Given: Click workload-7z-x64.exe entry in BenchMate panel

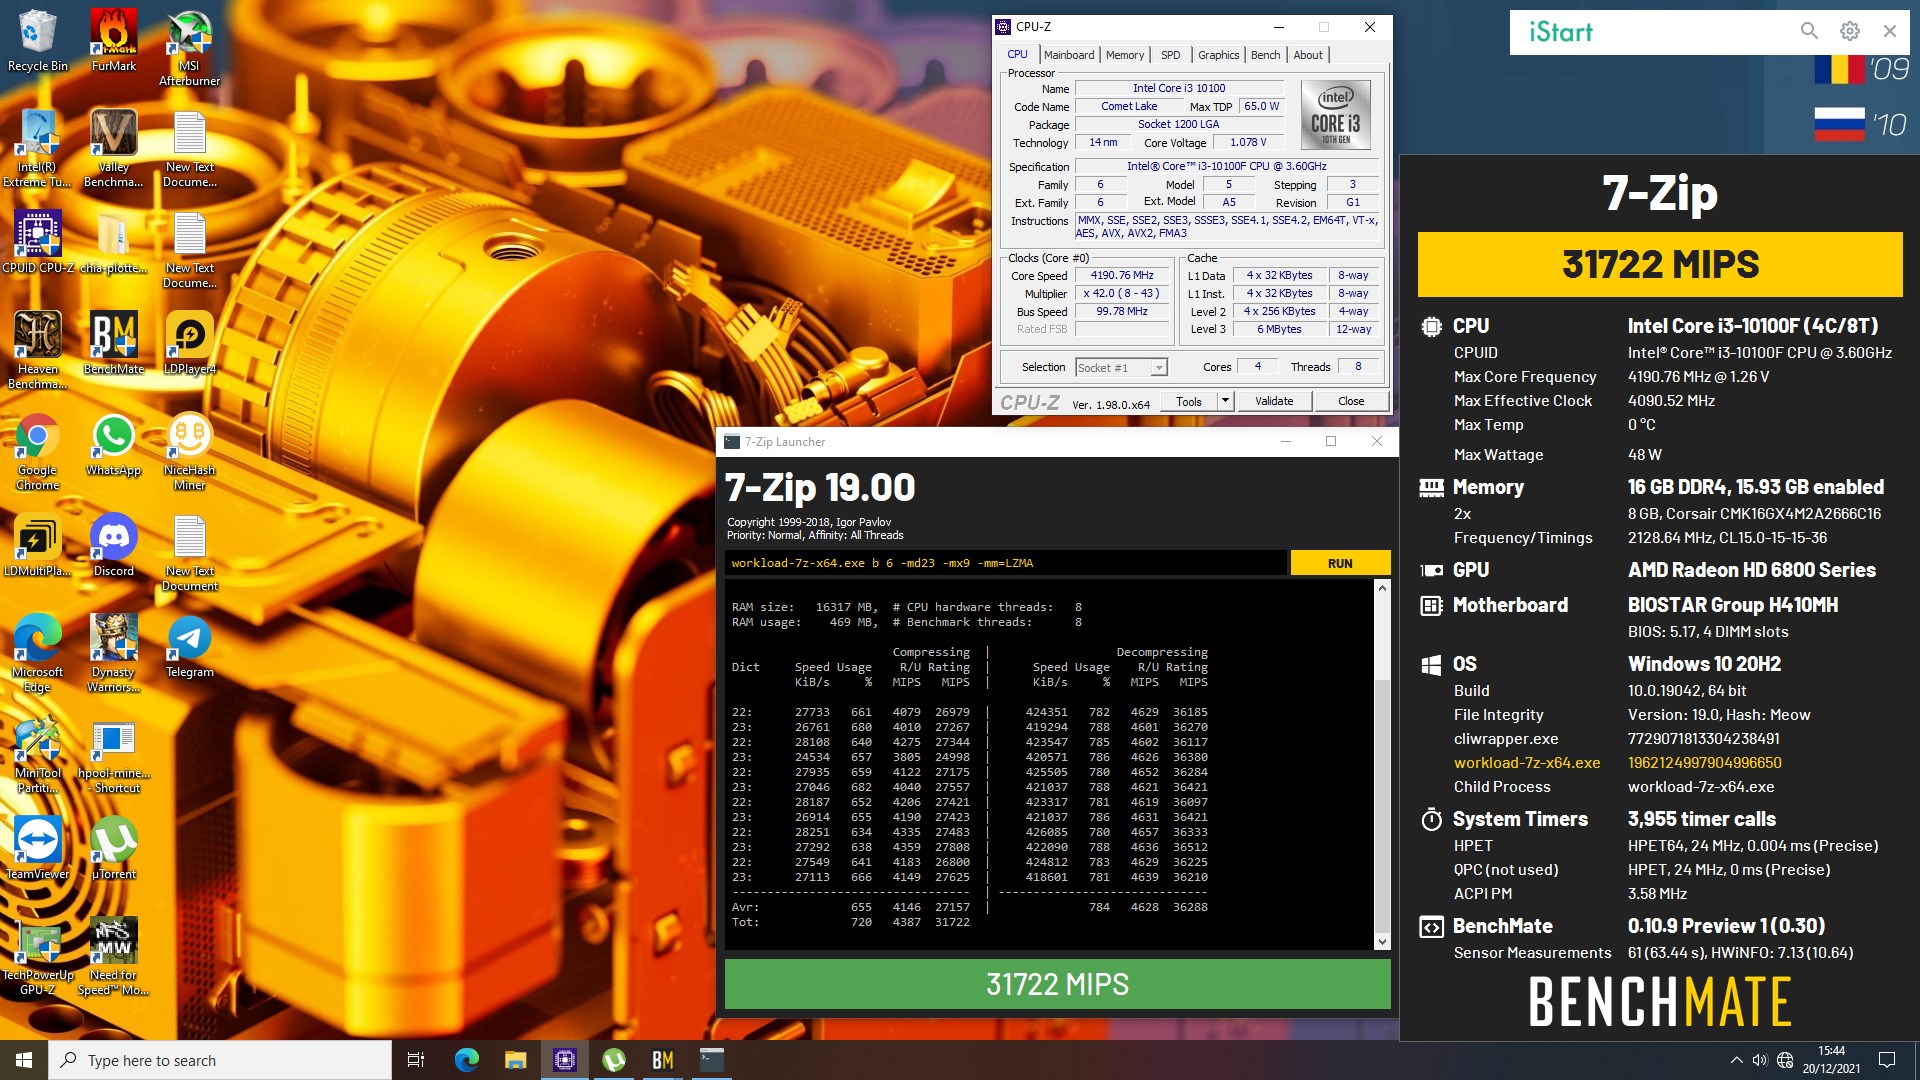Looking at the screenshot, I should pos(1526,763).
